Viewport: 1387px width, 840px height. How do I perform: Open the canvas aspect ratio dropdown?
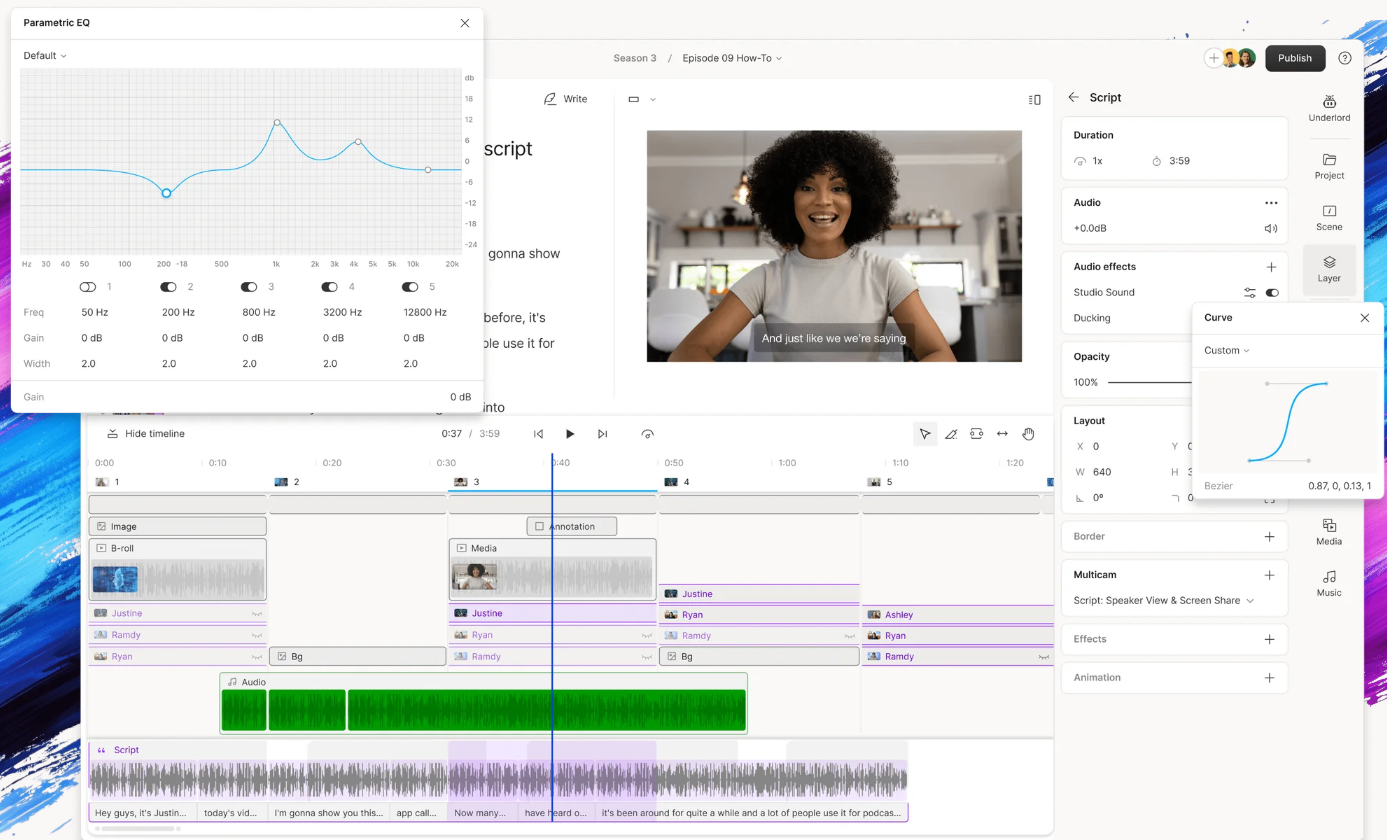tap(642, 99)
